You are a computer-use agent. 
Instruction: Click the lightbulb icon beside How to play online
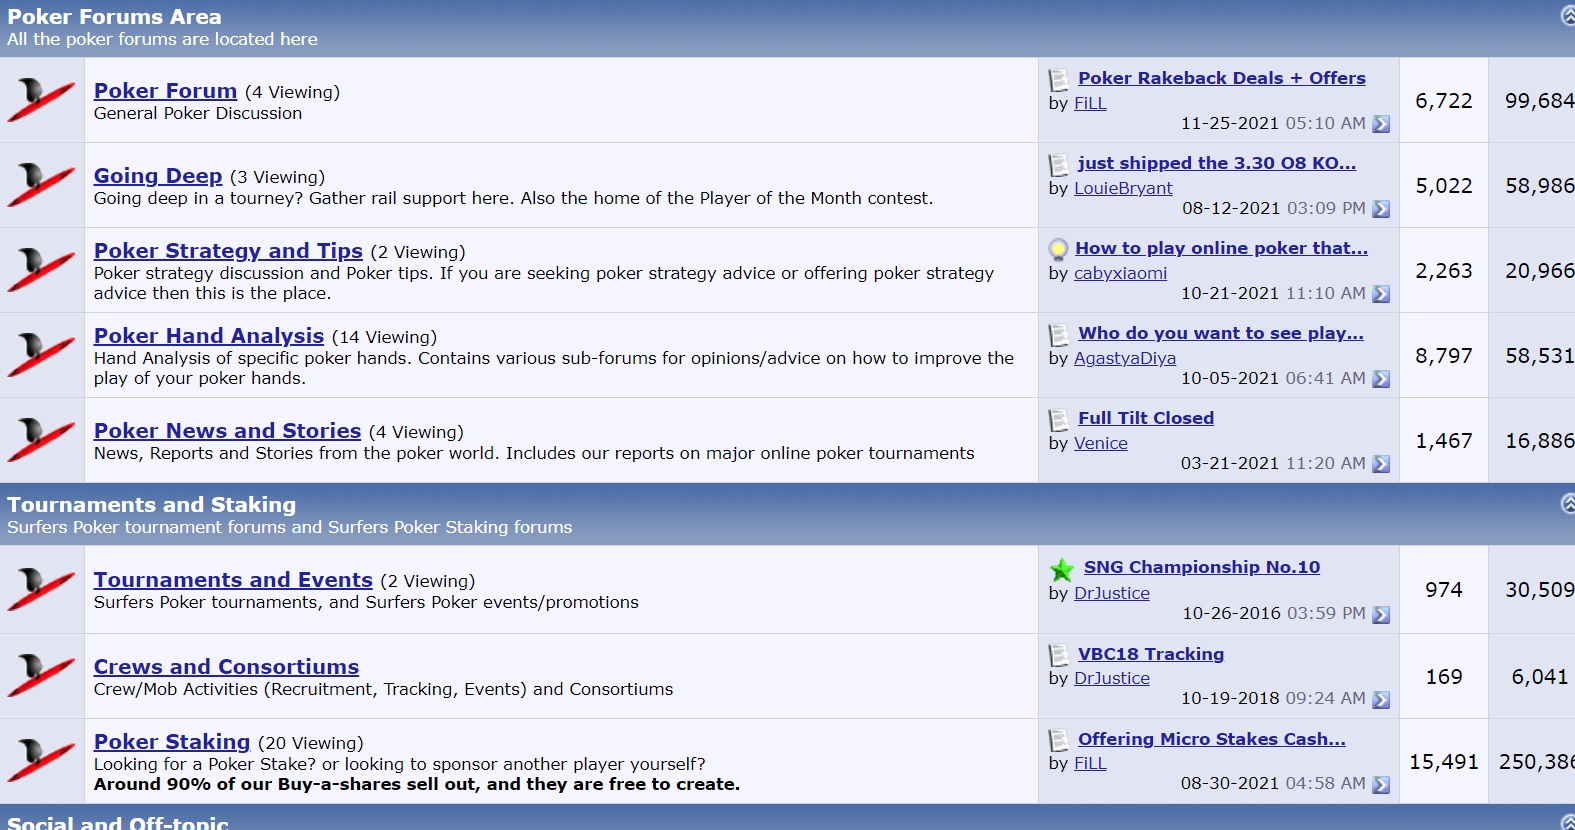1058,249
